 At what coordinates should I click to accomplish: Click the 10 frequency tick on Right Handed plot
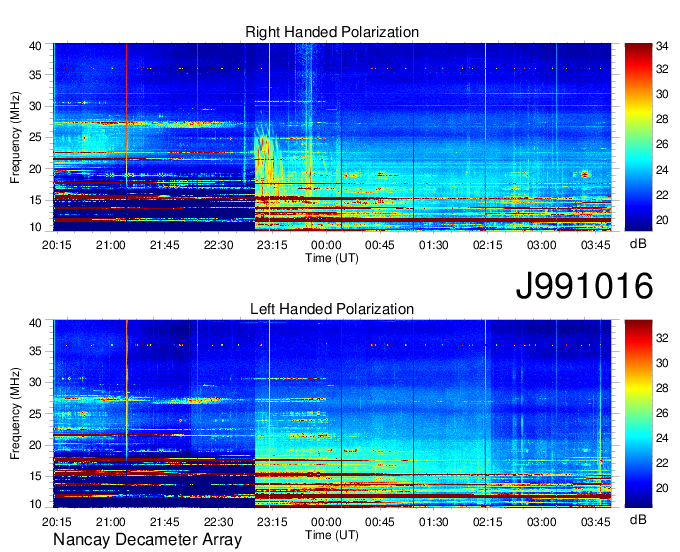click(35, 227)
